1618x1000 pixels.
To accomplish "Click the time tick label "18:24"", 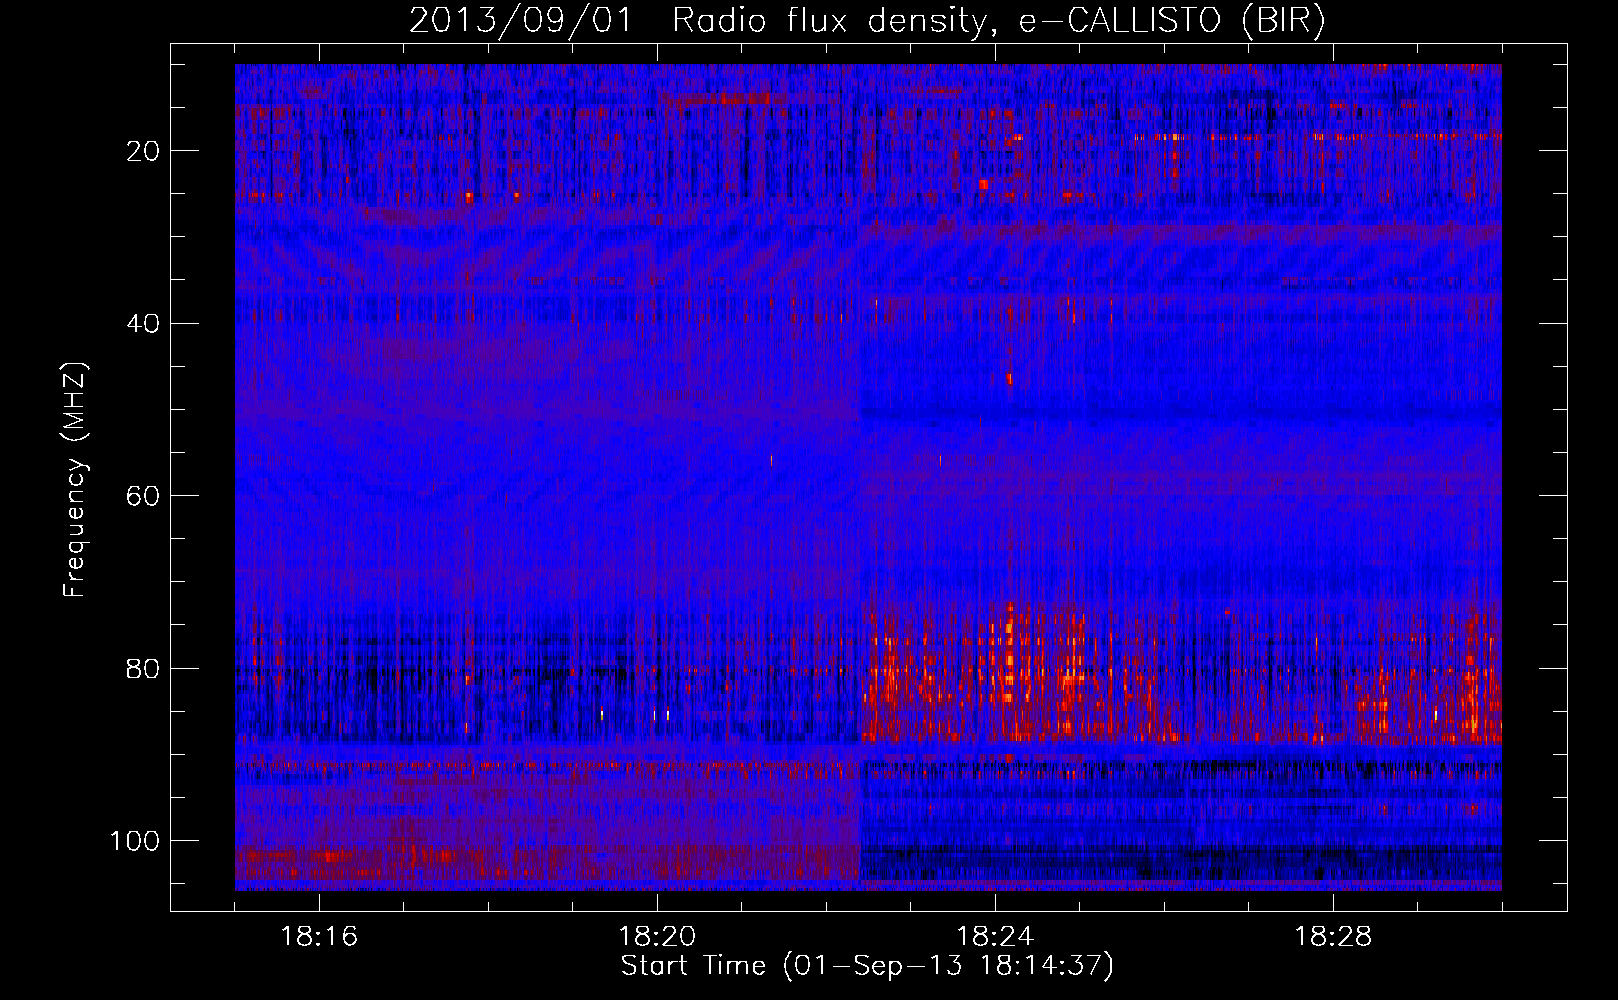I will click(995, 937).
